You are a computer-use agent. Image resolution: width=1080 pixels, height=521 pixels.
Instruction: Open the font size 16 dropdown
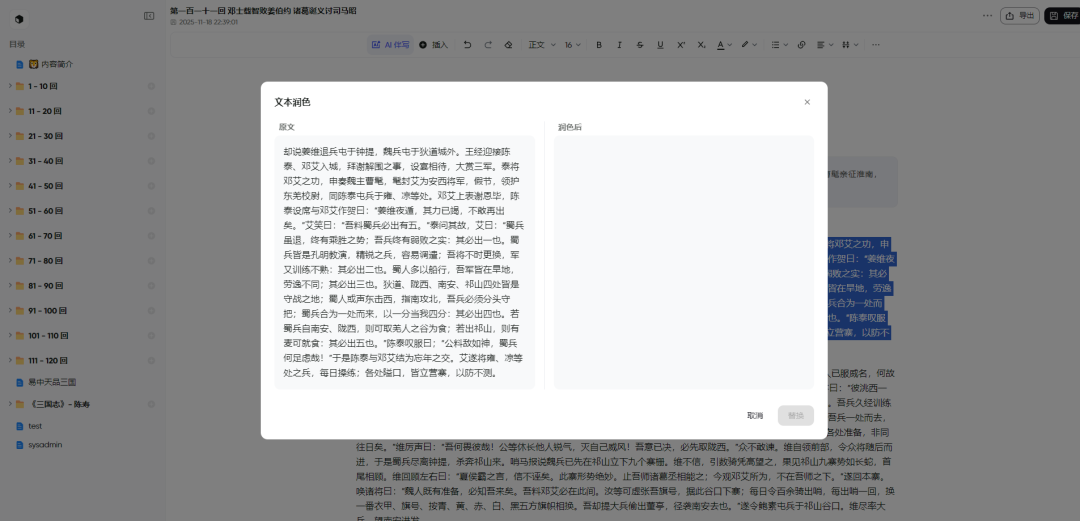572,45
